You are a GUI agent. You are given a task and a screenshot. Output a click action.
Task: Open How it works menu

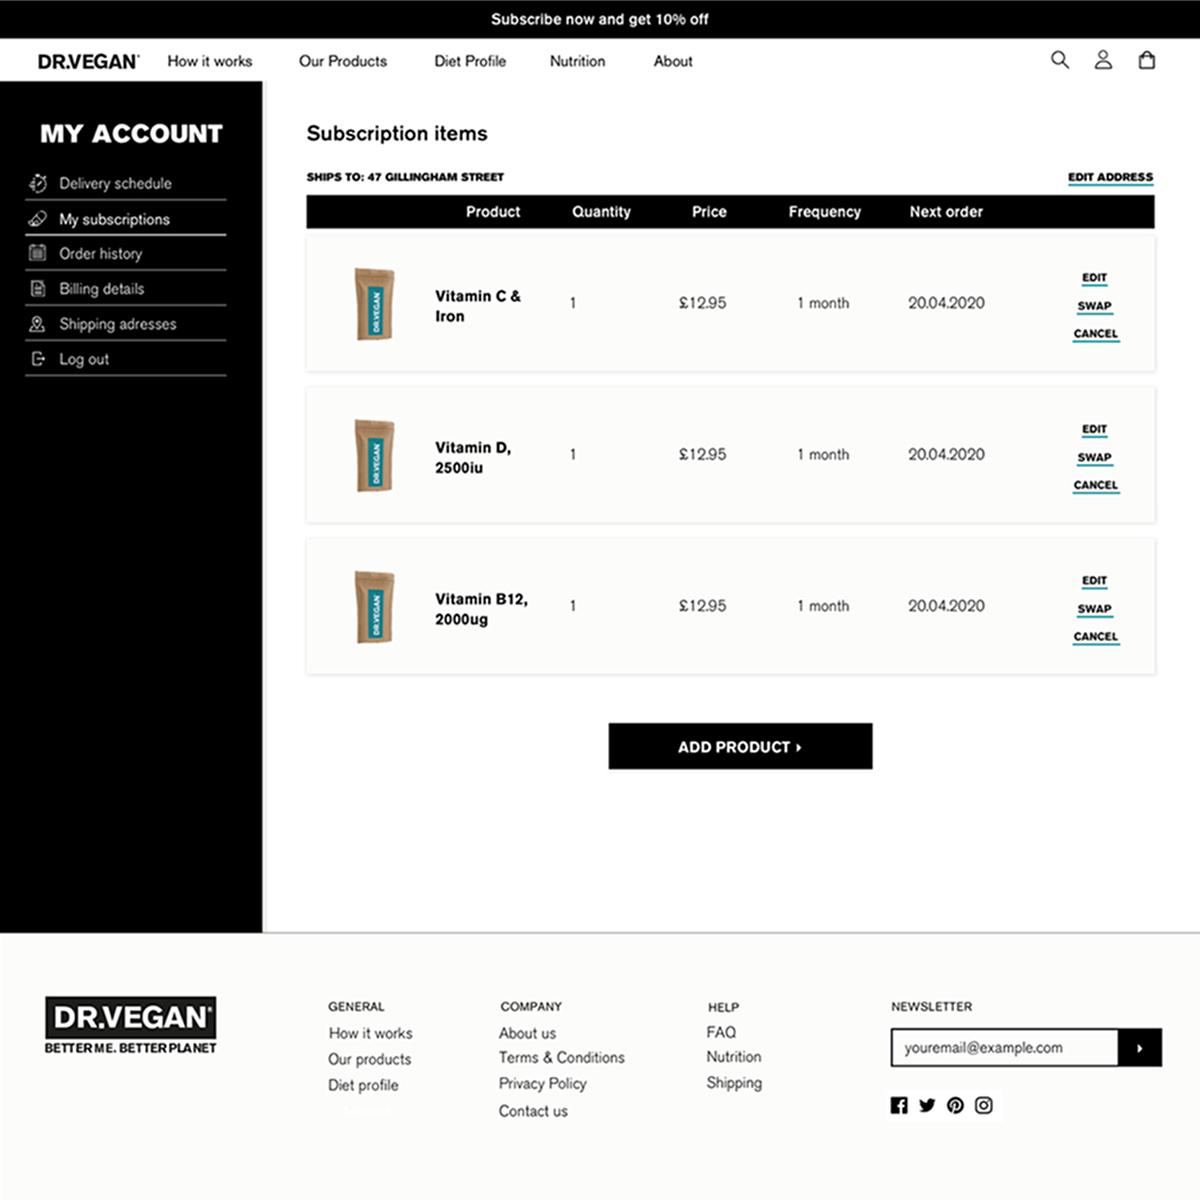[x=210, y=61]
